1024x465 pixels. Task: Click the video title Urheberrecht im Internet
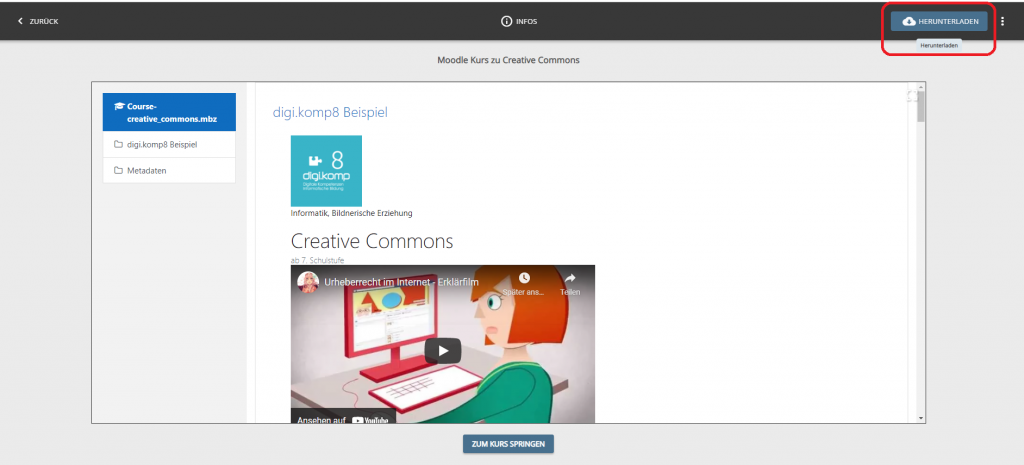[400, 282]
